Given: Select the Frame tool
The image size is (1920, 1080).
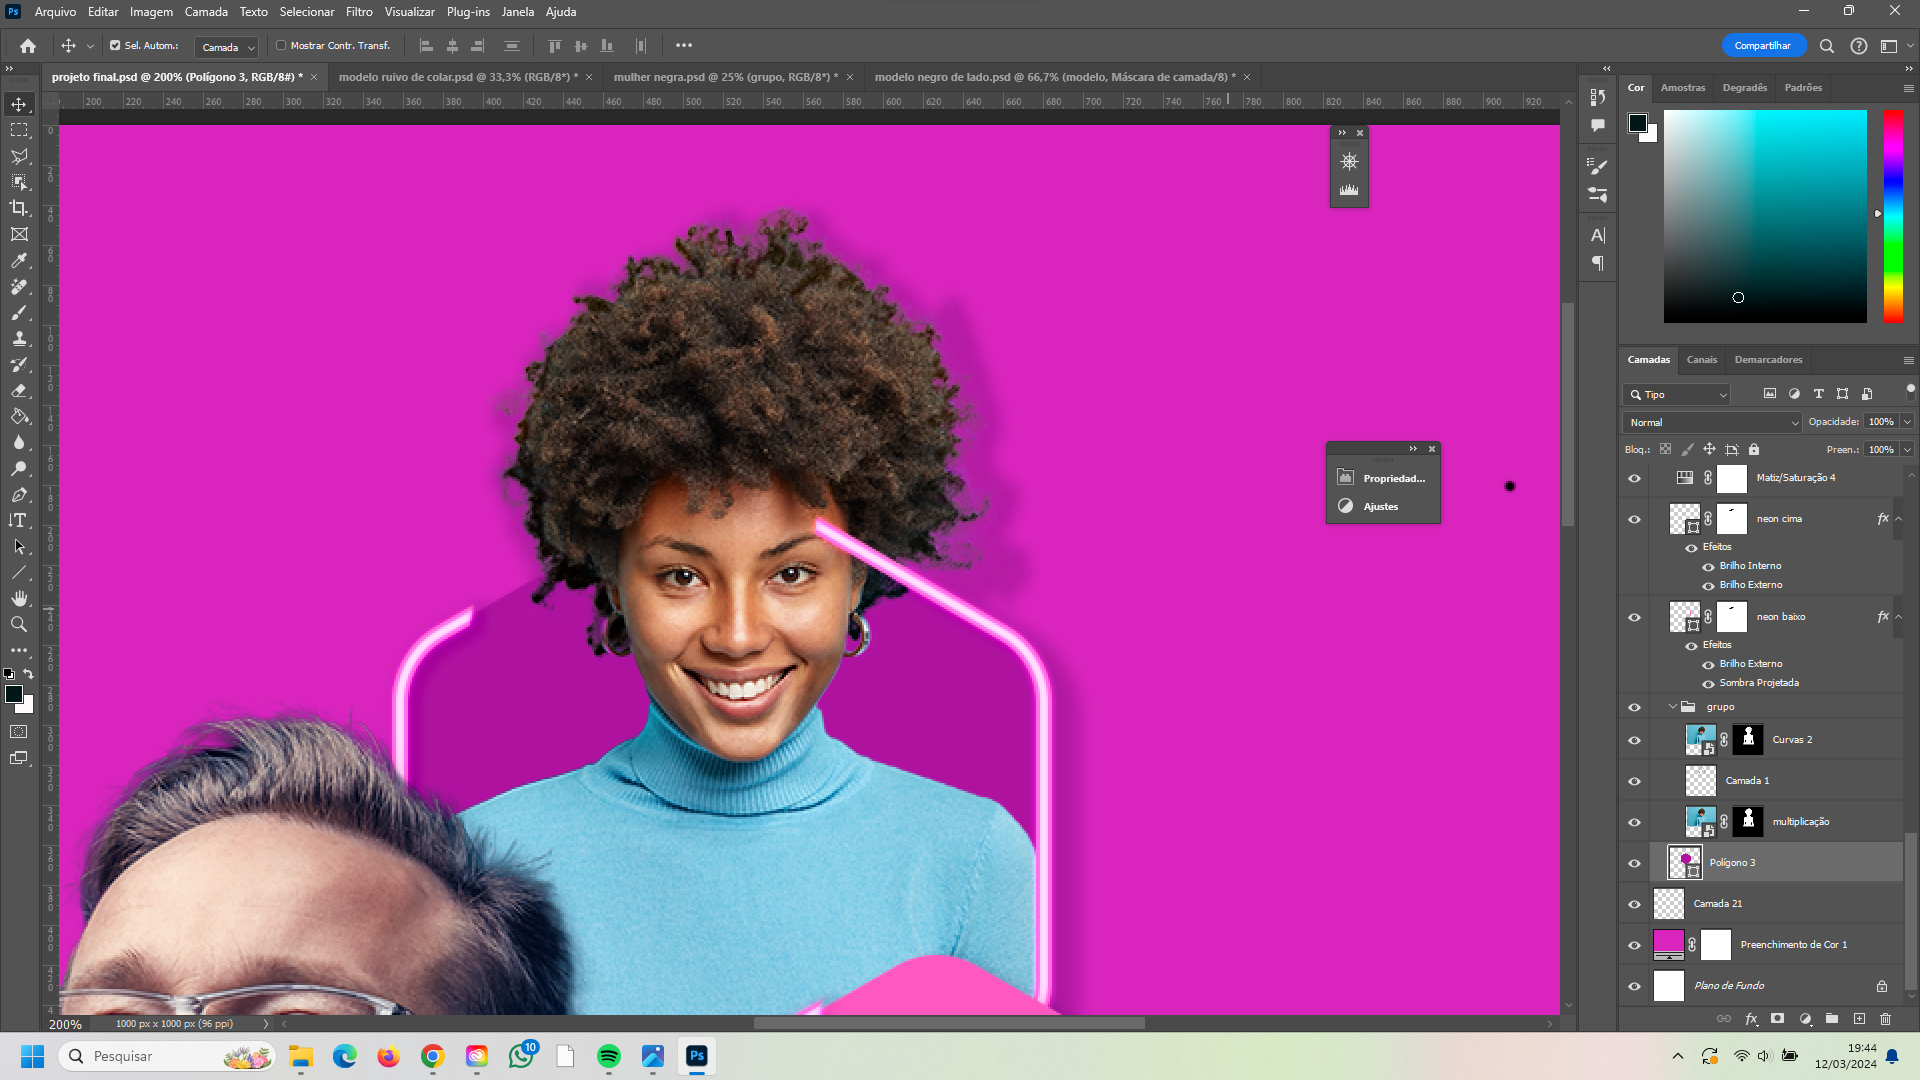Looking at the screenshot, I should point(19,234).
